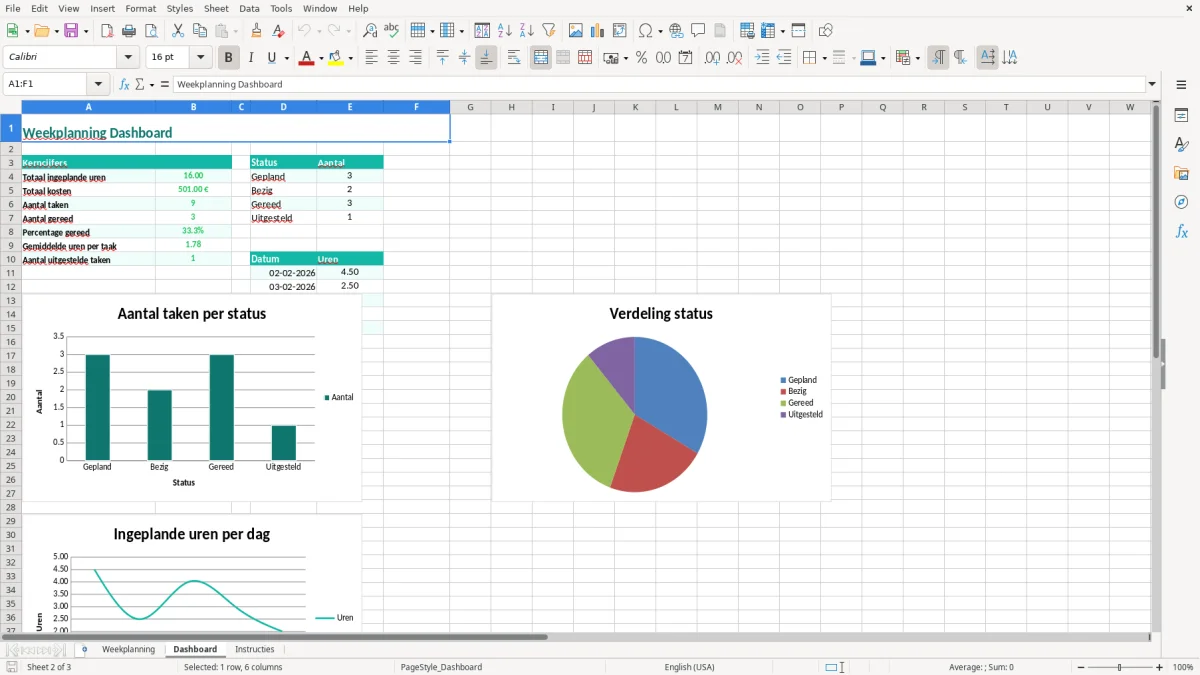This screenshot has height=675, width=1200.
Task: Sort descending
Action: pyautogui.click(x=527, y=31)
